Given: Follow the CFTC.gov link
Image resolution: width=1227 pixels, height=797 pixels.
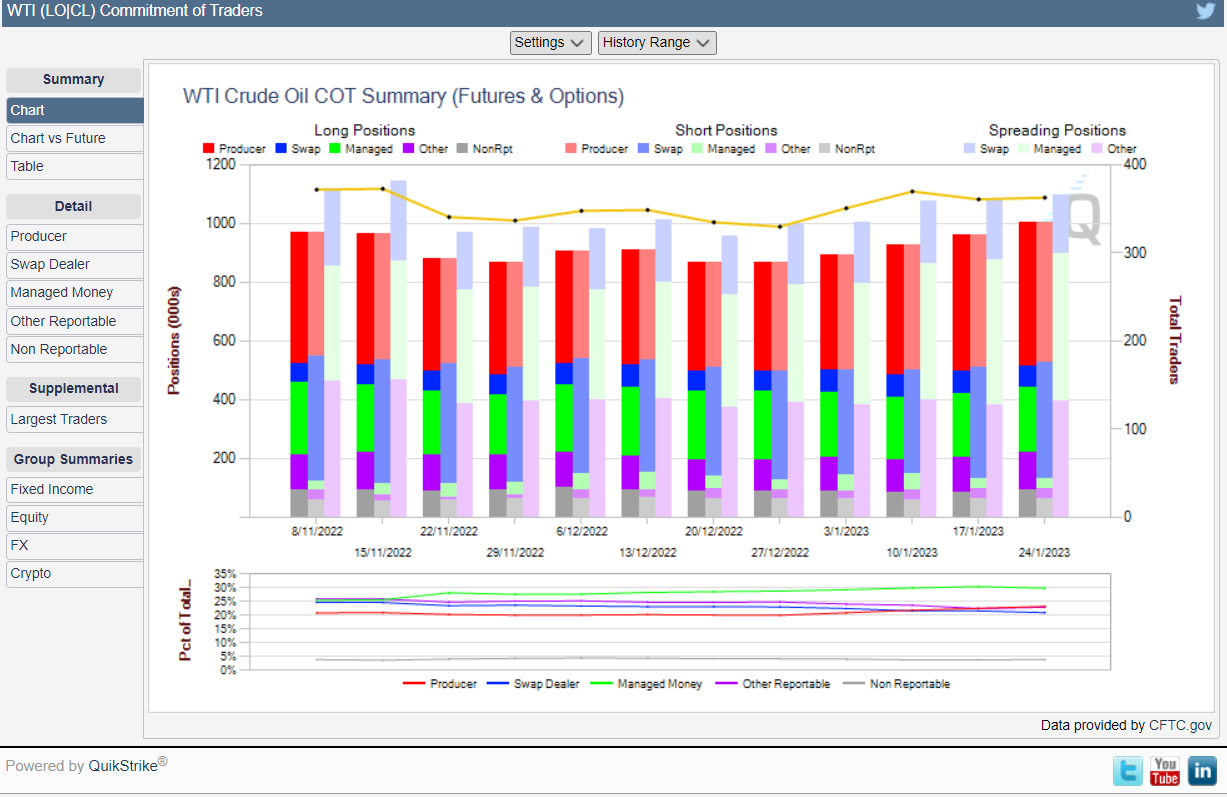Looking at the screenshot, I should (1180, 725).
